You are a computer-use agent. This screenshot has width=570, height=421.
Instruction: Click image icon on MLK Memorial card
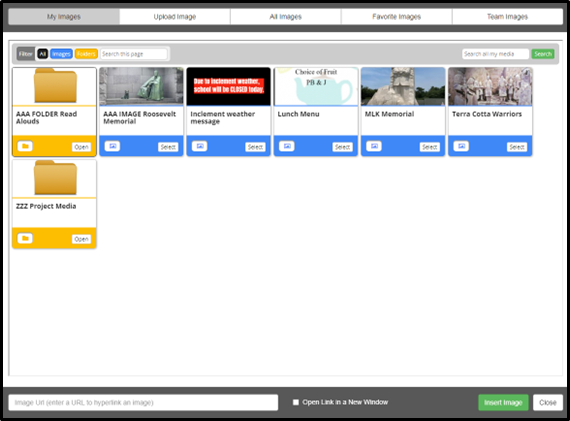(x=374, y=146)
